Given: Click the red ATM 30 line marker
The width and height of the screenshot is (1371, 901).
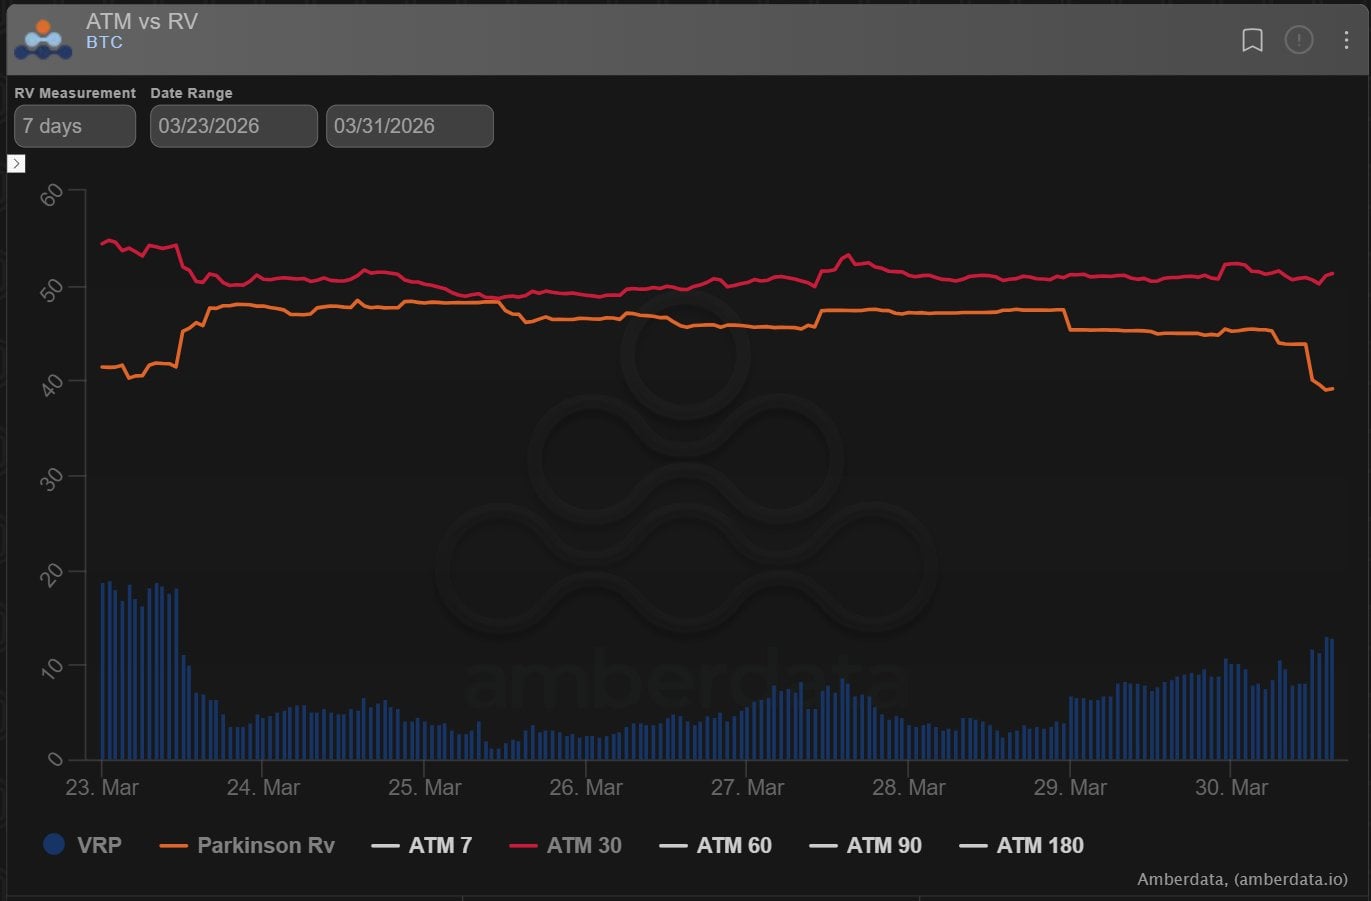Looking at the screenshot, I should coord(523,846).
